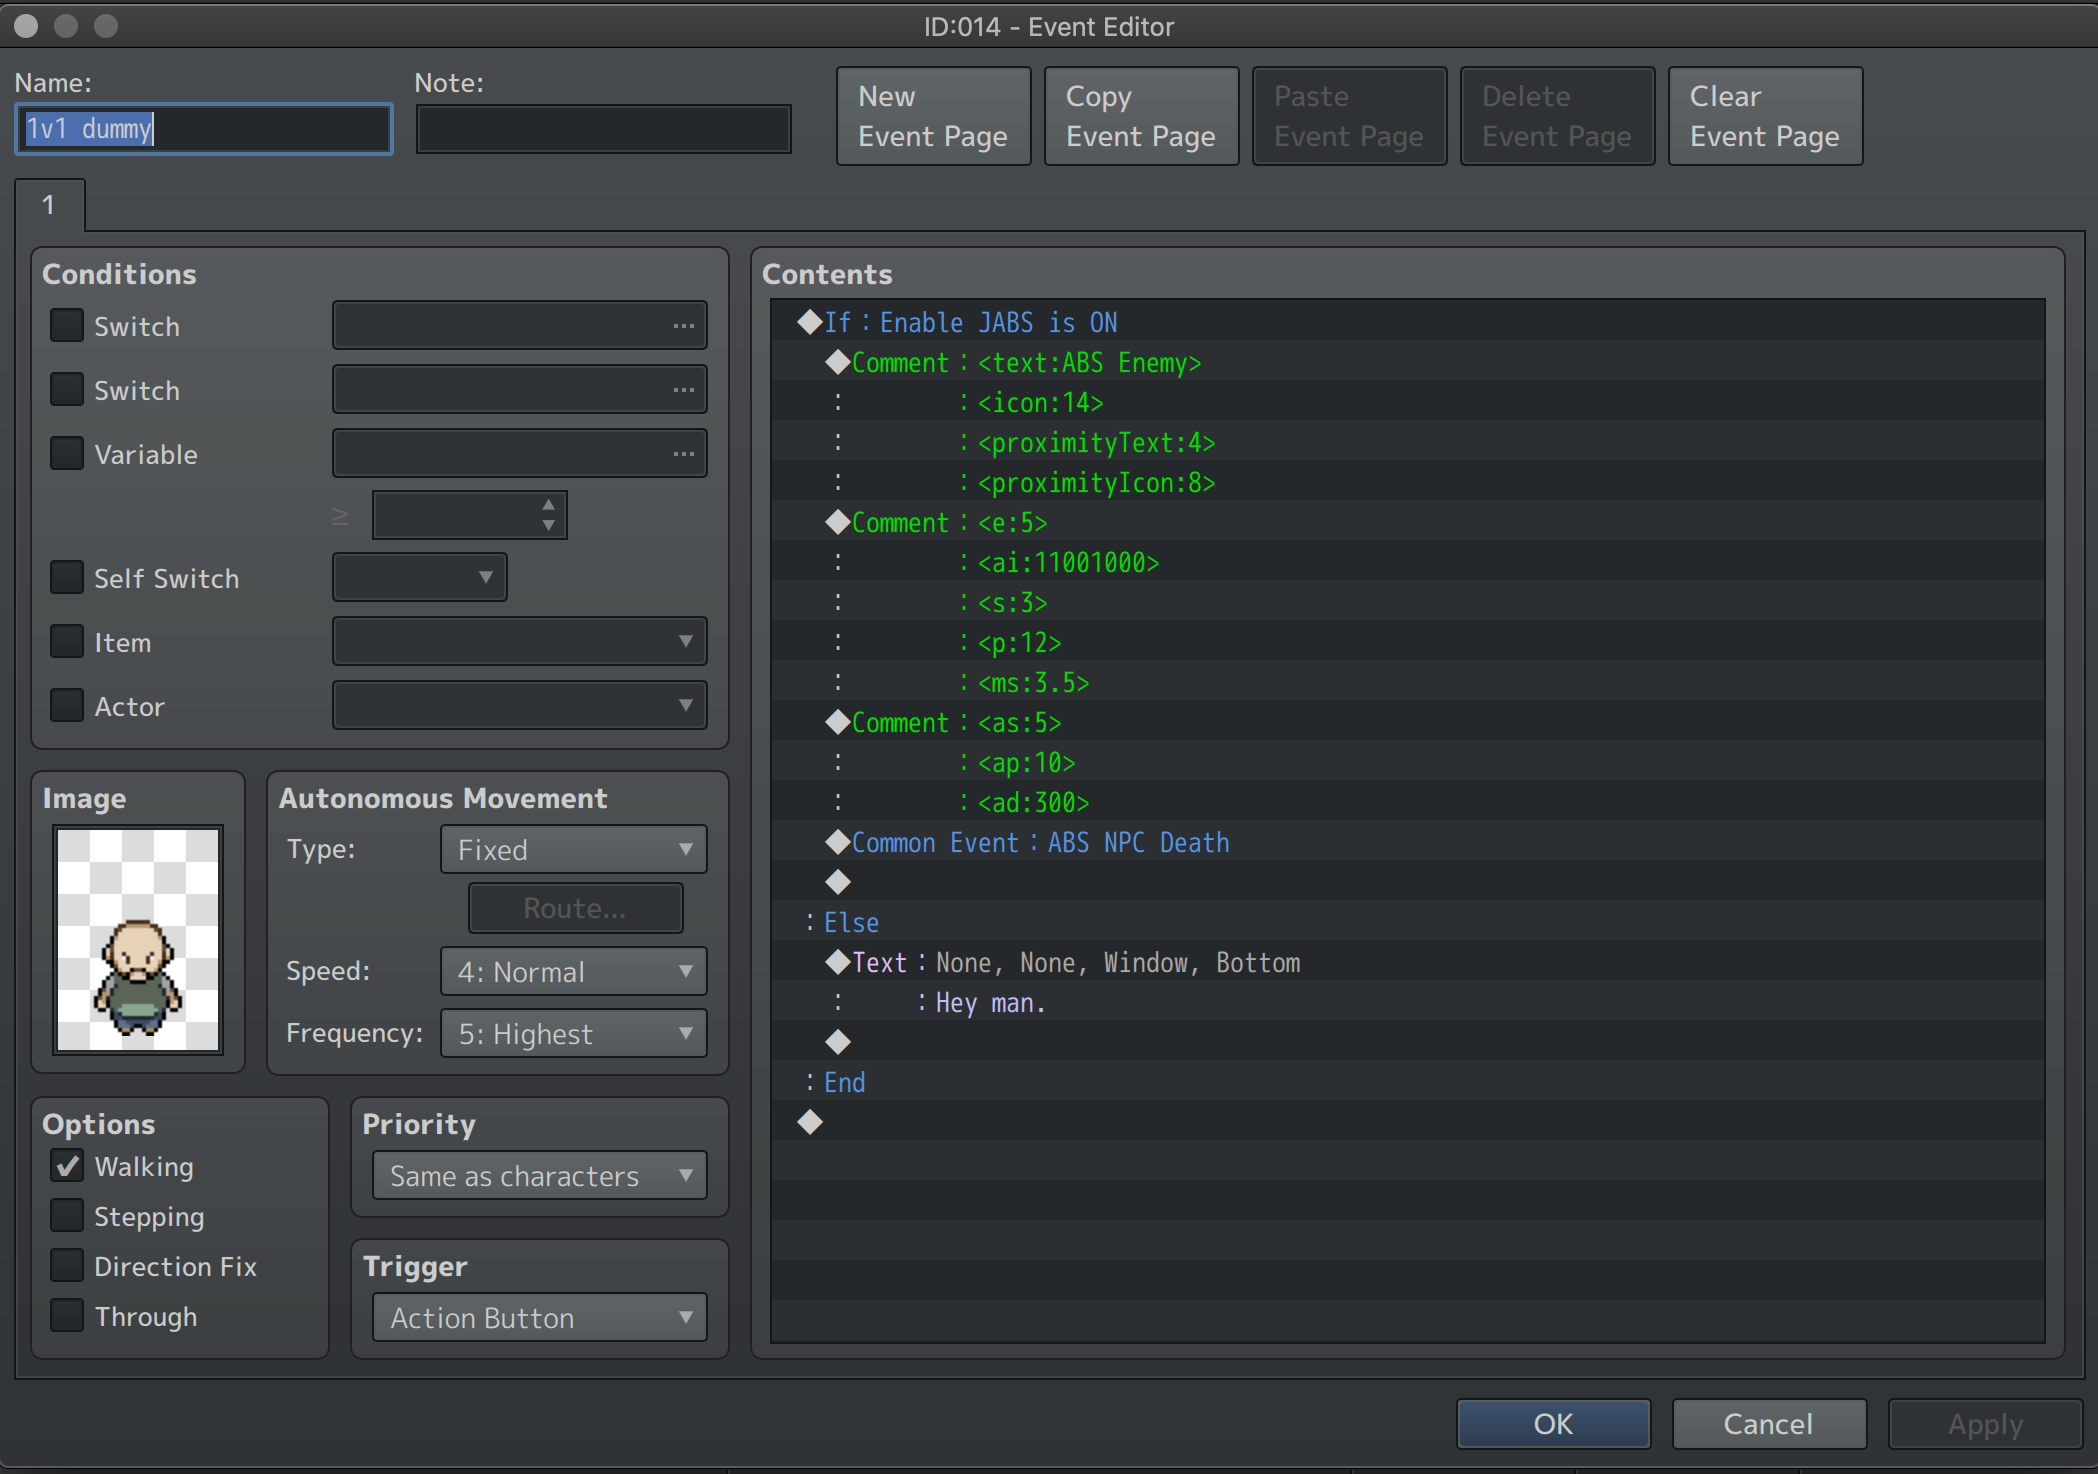Open the Frequency dropdown showing 5: Highest
Viewport: 2098px width, 1474px height.
click(x=574, y=1033)
